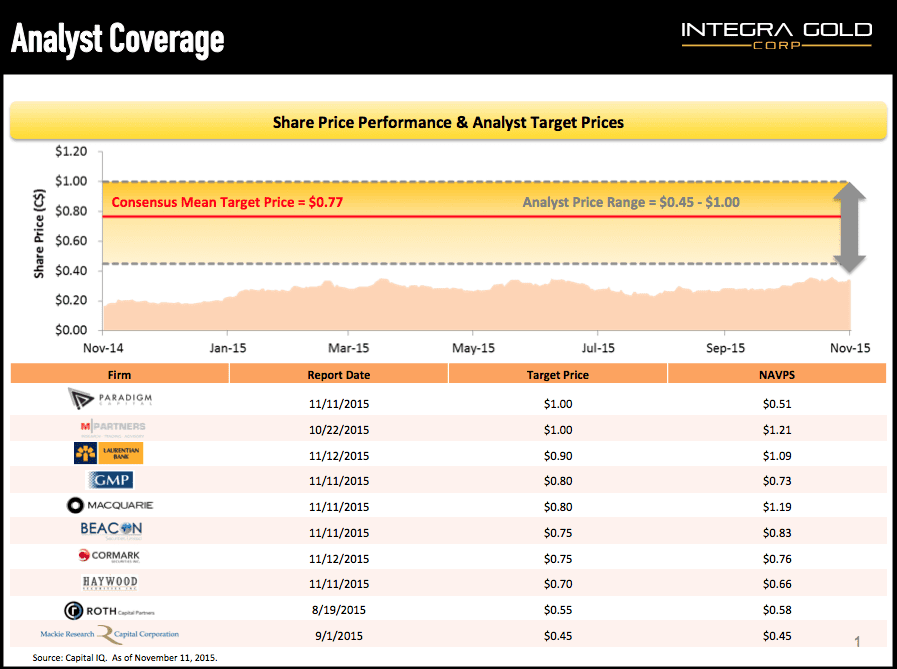Click the Beacon Securities logo

111,531
